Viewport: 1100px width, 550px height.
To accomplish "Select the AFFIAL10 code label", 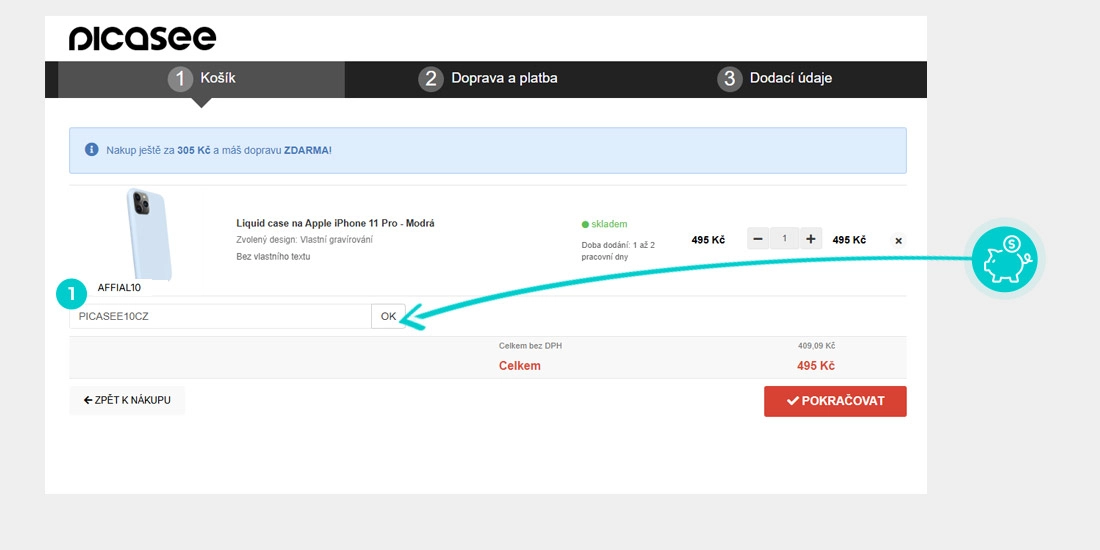I will click(119, 288).
